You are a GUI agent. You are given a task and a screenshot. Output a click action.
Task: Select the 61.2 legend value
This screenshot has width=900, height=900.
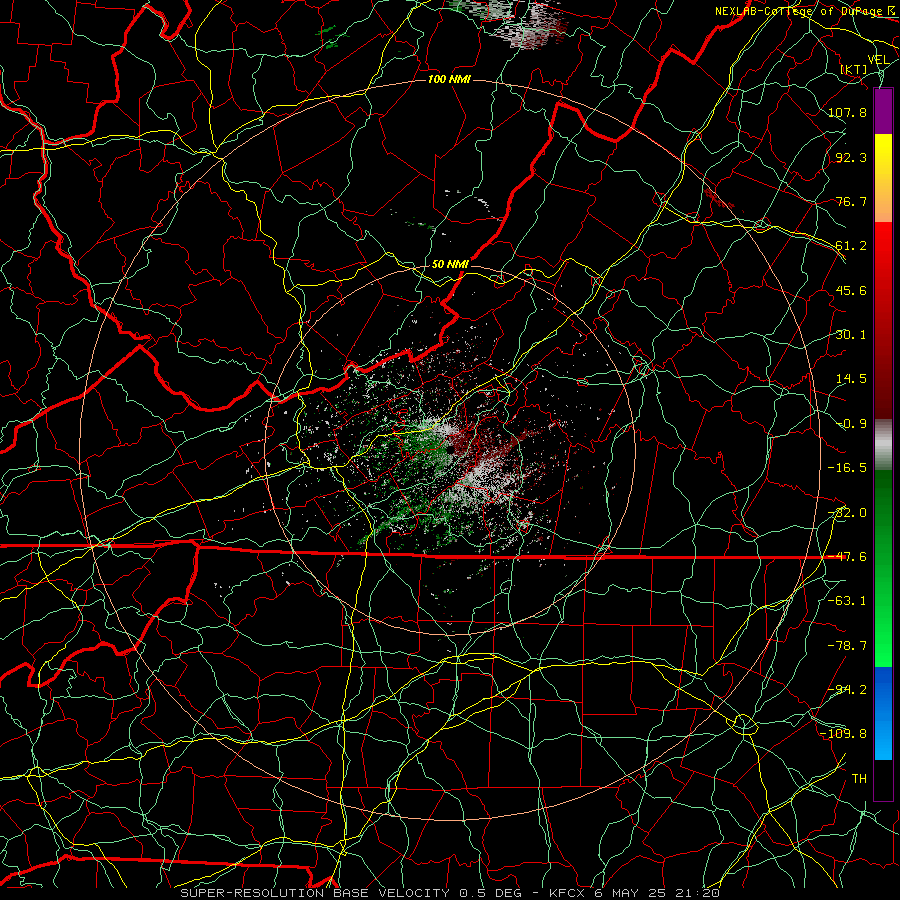click(851, 246)
